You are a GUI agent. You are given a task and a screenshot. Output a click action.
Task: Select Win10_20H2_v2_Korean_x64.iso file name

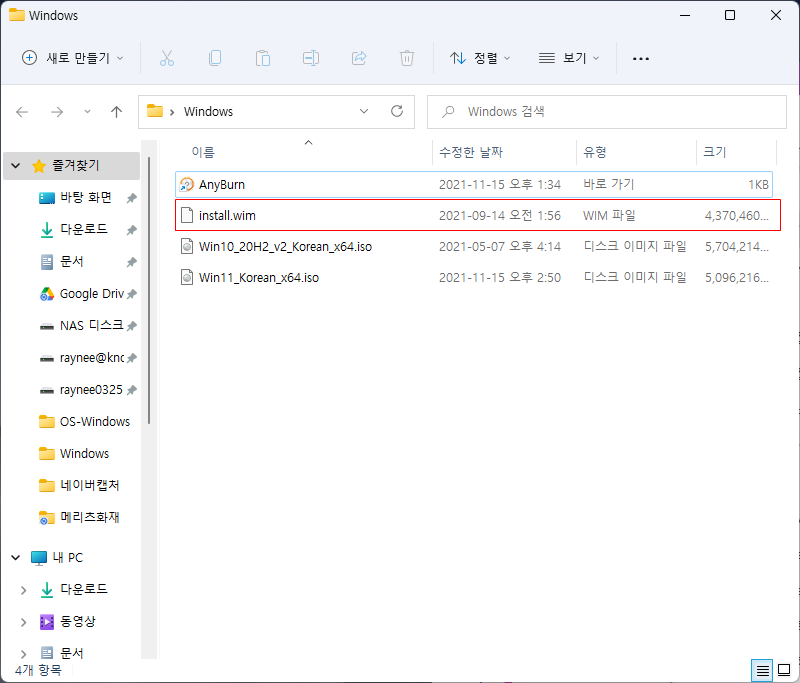(285, 247)
